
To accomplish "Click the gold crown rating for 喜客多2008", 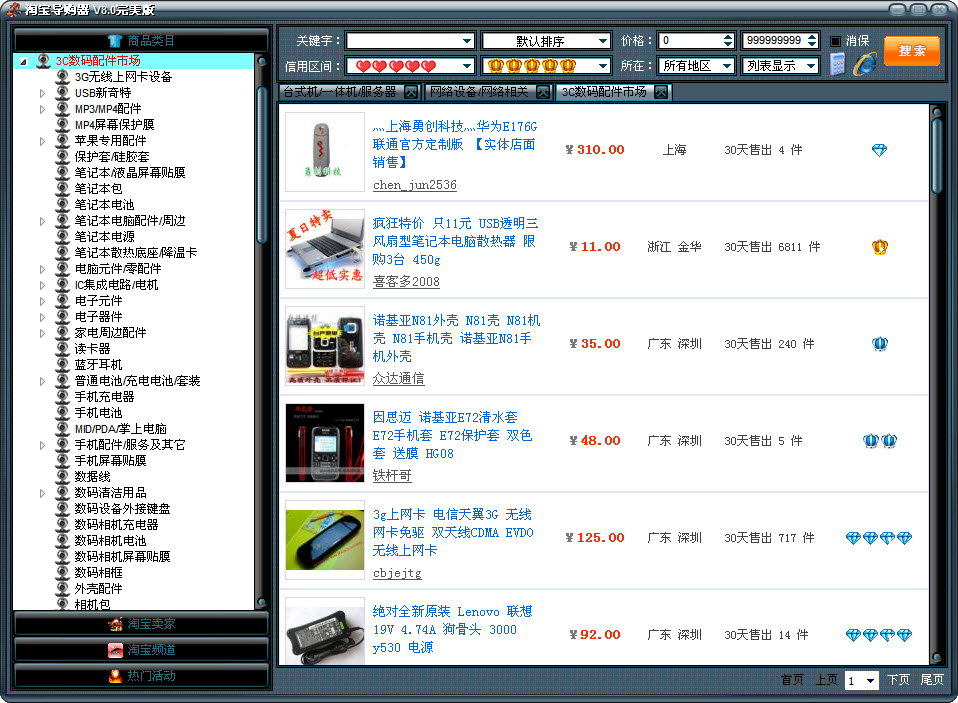I will click(880, 247).
